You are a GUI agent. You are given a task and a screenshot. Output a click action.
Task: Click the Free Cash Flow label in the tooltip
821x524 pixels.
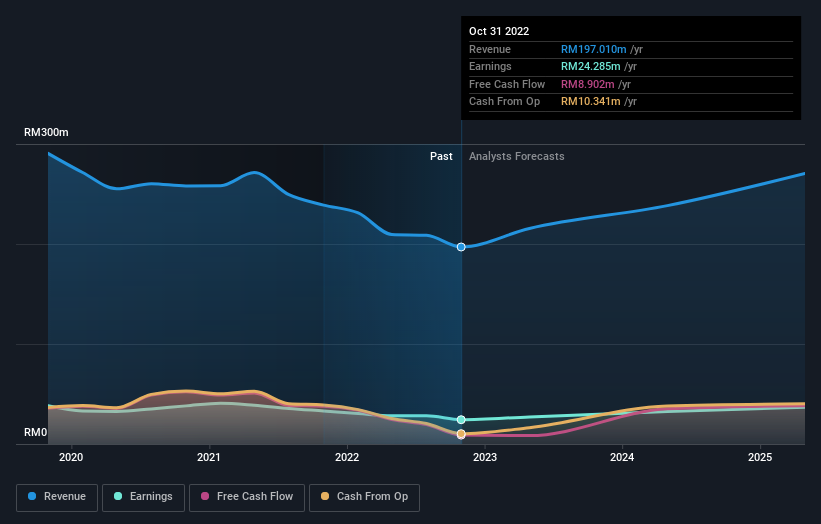click(x=507, y=84)
